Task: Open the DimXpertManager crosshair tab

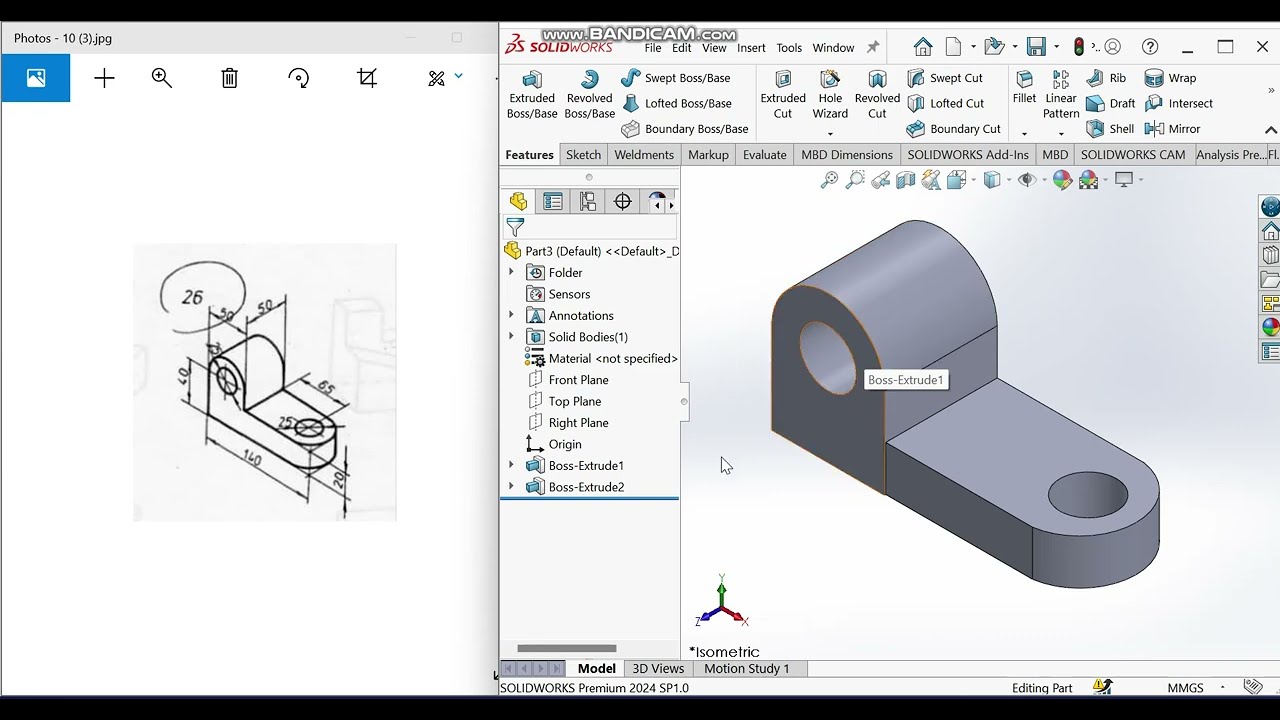Action: pyautogui.click(x=623, y=202)
